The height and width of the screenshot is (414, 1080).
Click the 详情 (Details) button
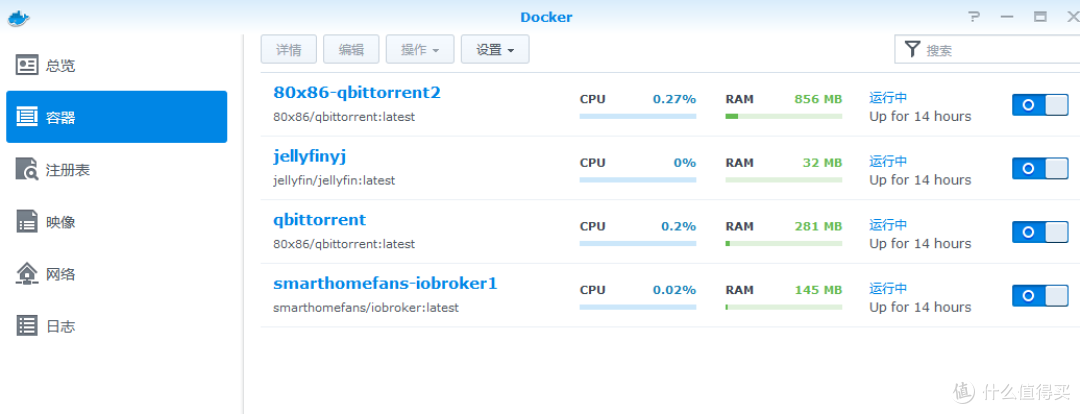pos(289,50)
